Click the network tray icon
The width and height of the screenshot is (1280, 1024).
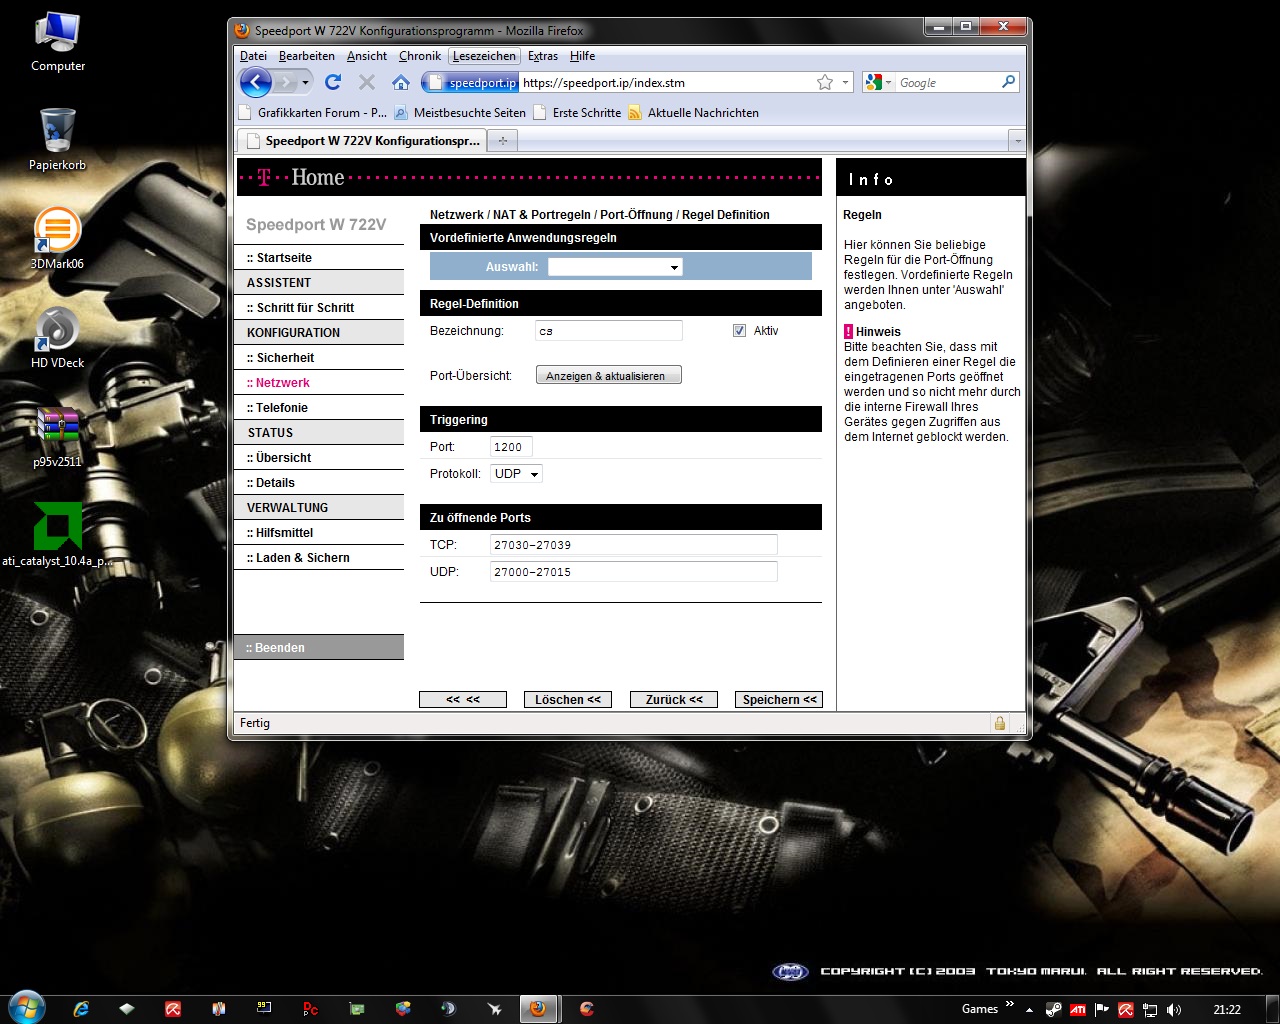tap(1149, 1009)
